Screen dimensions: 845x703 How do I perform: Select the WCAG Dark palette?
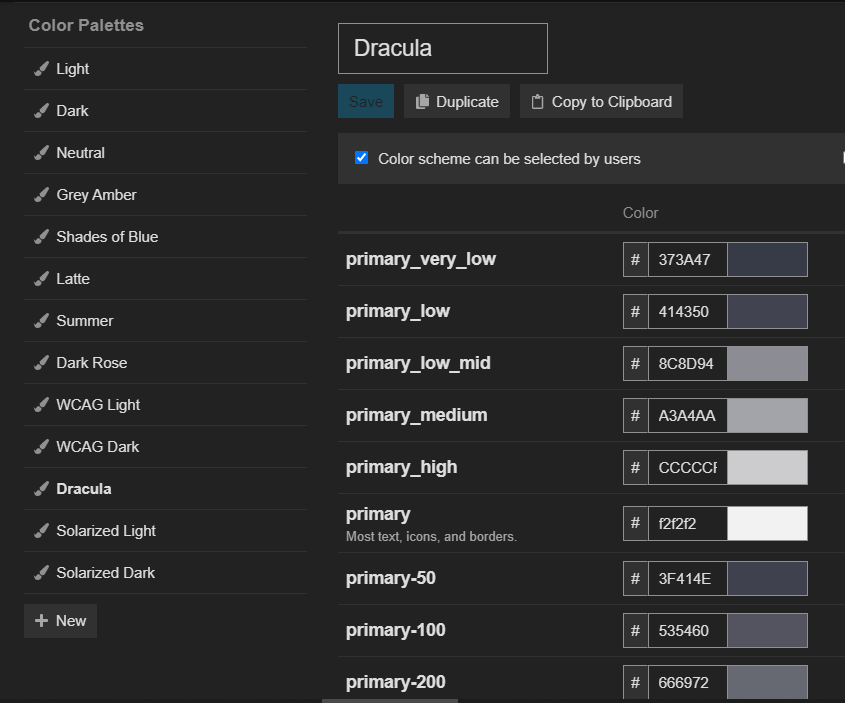(165, 447)
